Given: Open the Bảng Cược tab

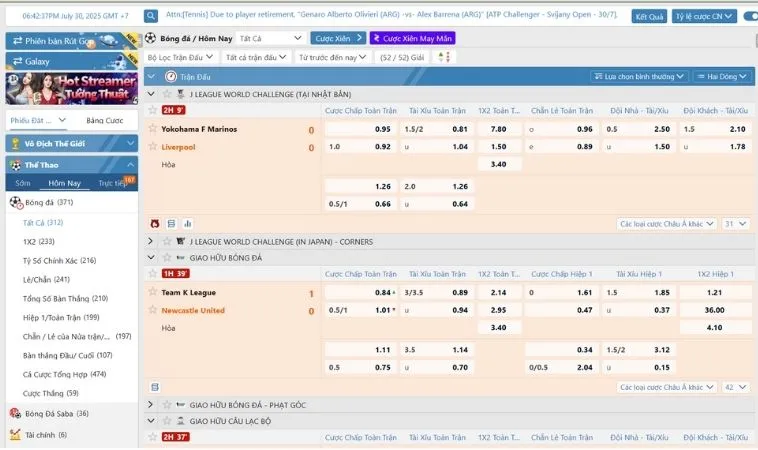Looking at the screenshot, I should pos(104,120).
